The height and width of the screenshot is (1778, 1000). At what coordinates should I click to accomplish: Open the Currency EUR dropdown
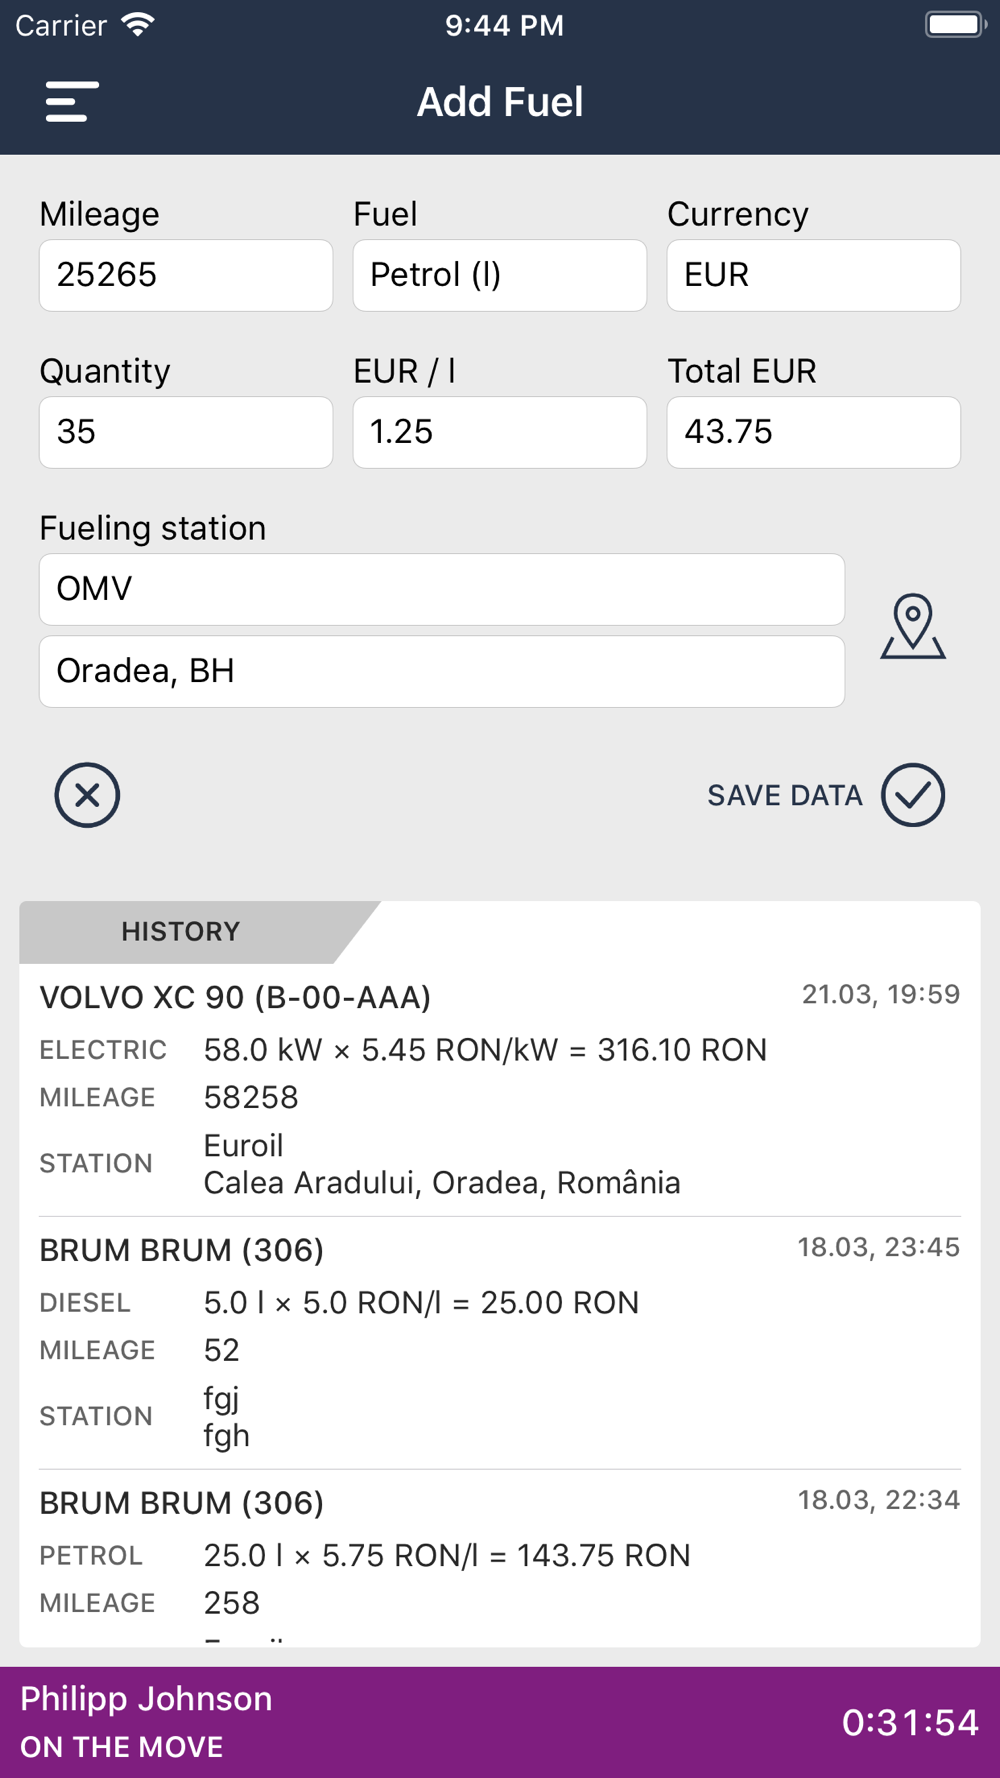click(x=814, y=275)
